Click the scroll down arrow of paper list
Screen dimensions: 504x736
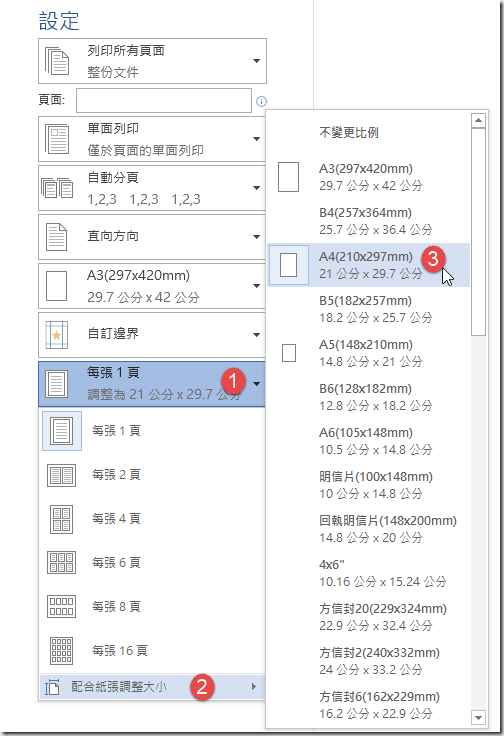point(478,717)
